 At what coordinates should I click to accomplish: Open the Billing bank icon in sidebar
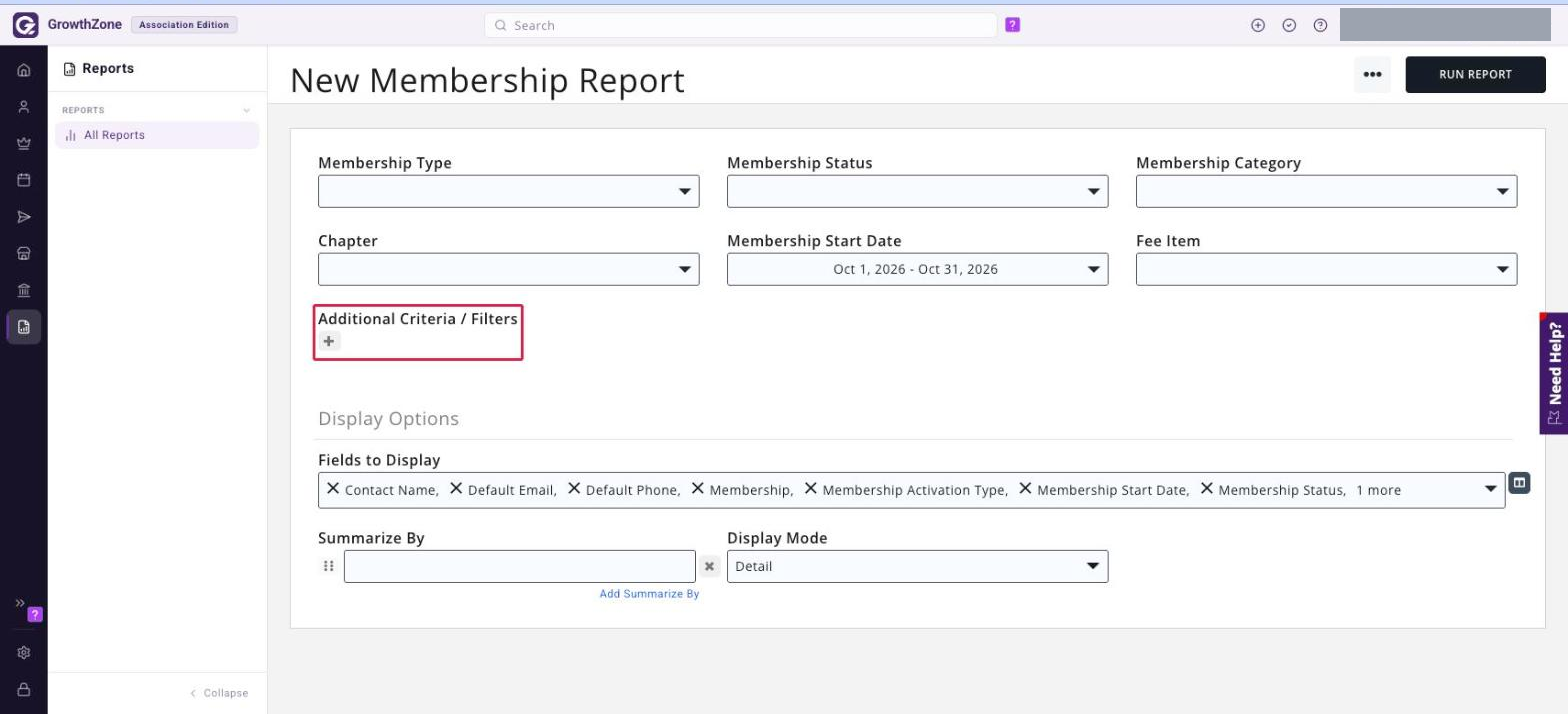(x=24, y=290)
